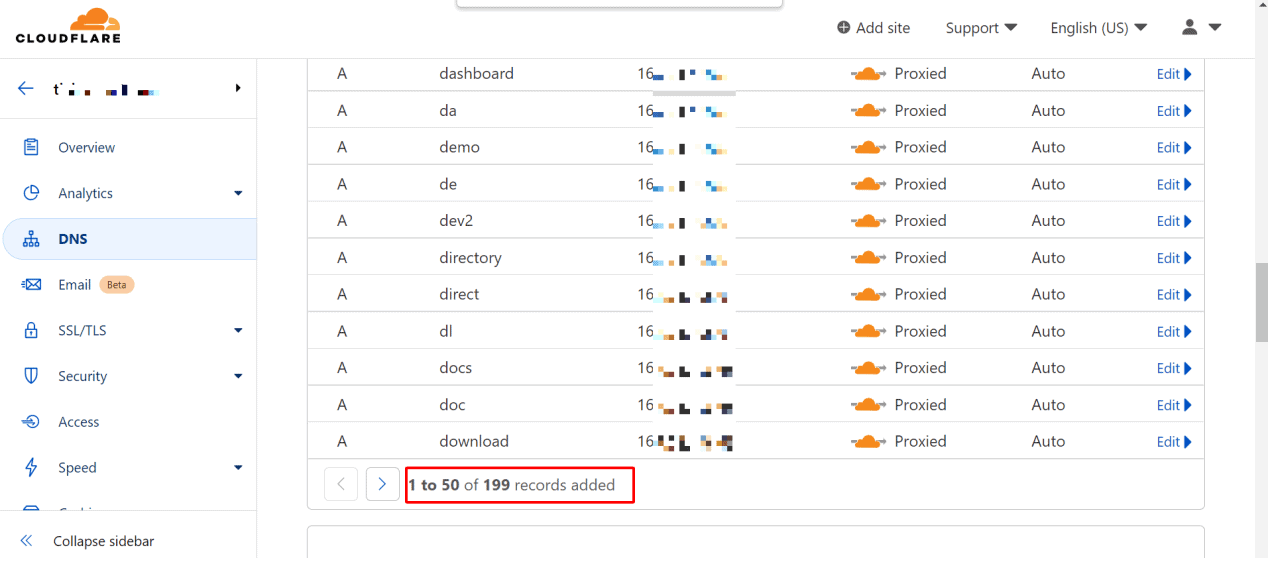Go to next page of DNS records
The image size is (1271, 562).
point(383,484)
